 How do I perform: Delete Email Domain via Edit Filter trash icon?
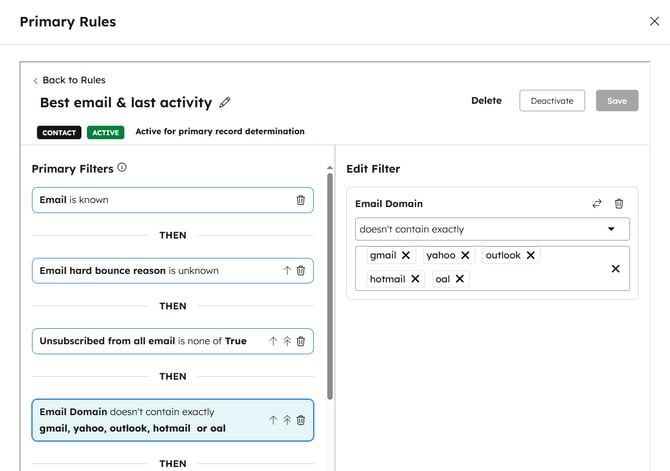tap(619, 203)
